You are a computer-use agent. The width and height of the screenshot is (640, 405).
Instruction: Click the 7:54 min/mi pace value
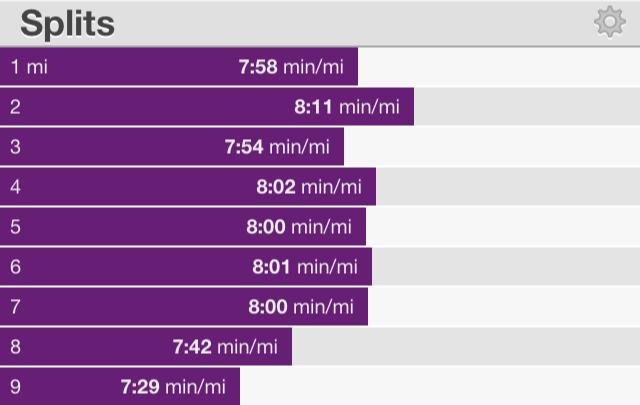tap(277, 147)
